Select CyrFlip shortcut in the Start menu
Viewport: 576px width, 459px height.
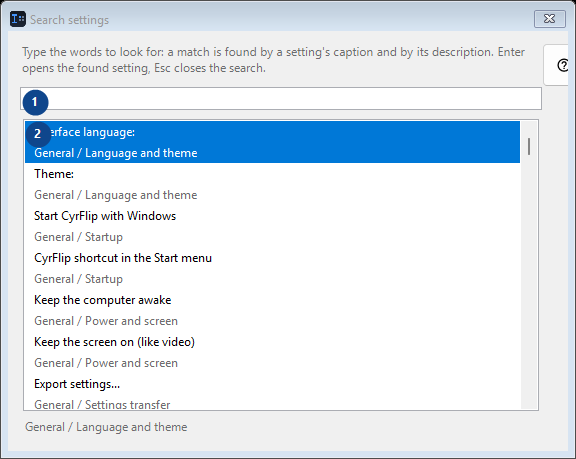pos(273,268)
